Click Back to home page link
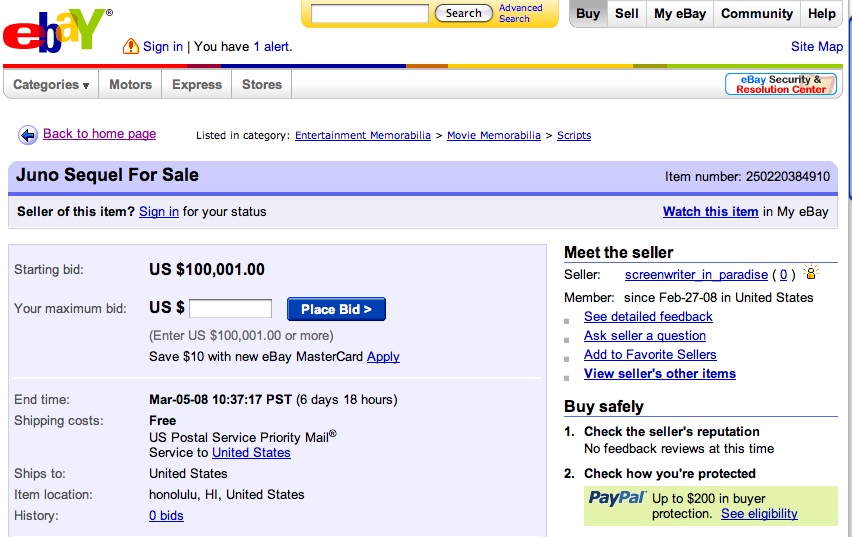Screen dimensions: 852x537 pyautogui.click(x=99, y=134)
